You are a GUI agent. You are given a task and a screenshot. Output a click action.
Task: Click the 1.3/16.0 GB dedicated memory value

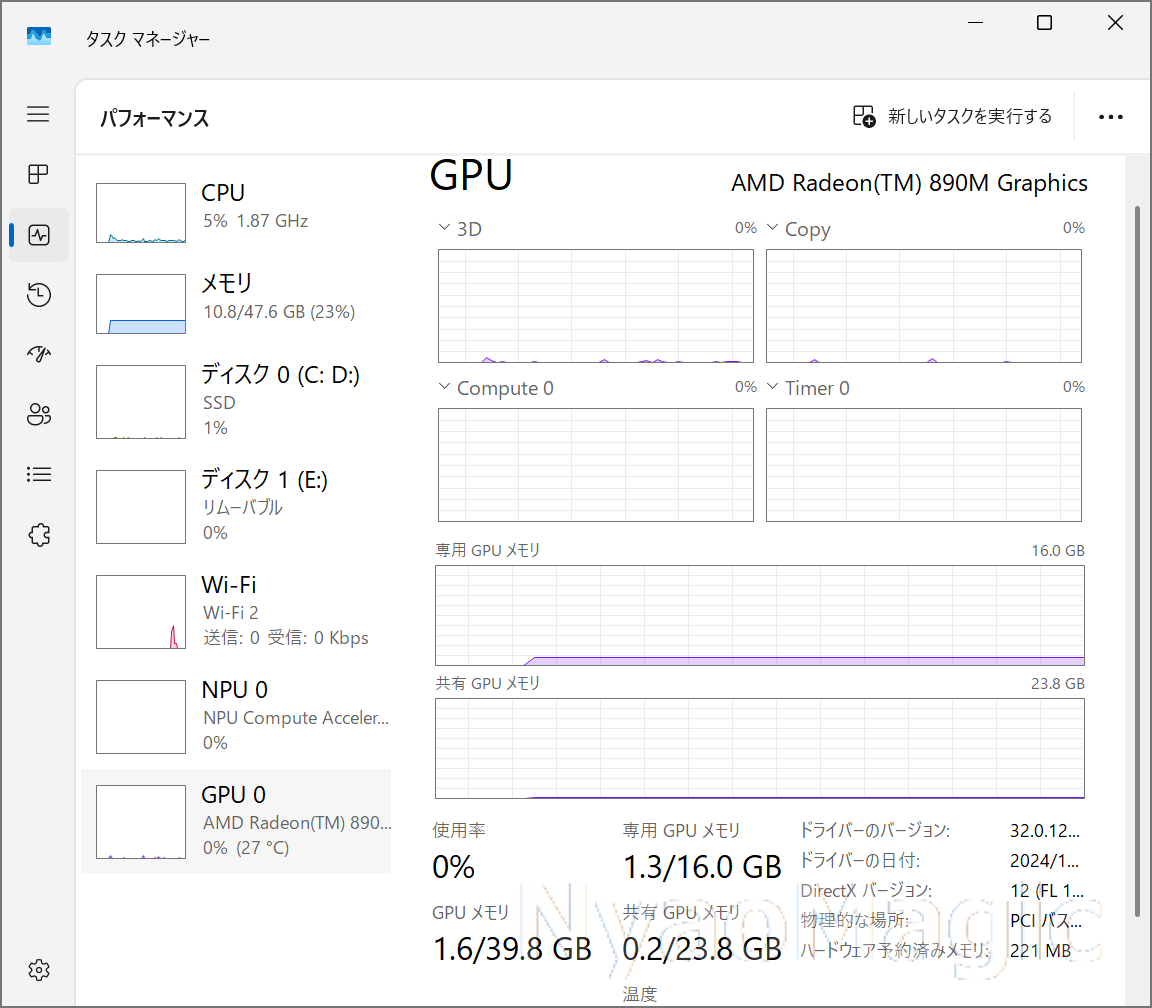click(702, 868)
